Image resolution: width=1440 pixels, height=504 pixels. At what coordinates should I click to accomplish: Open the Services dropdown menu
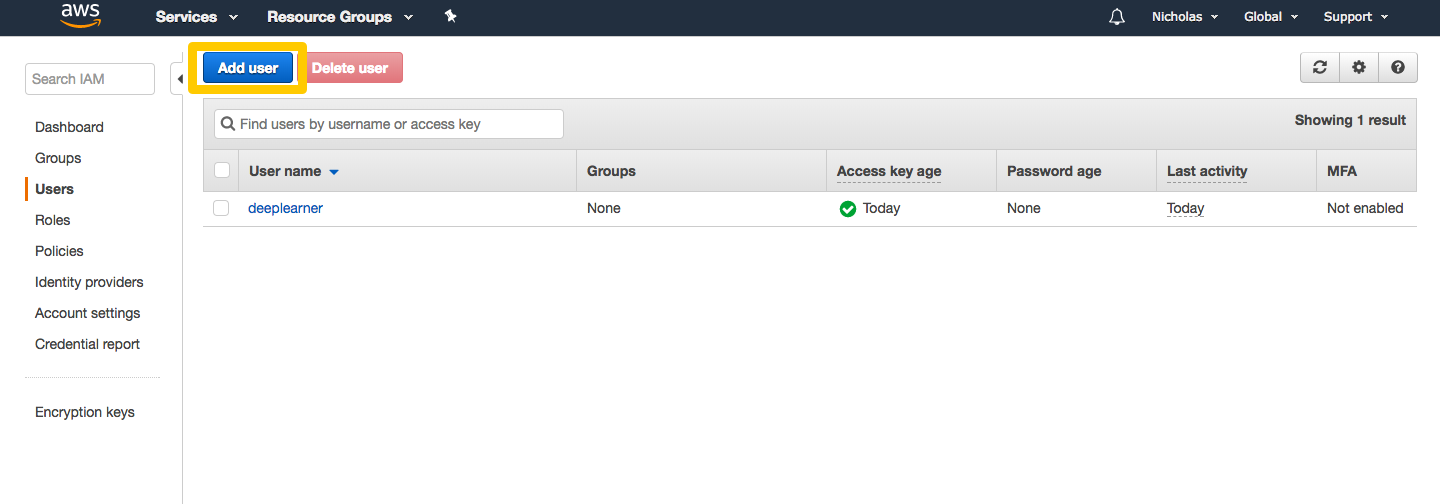coord(197,17)
